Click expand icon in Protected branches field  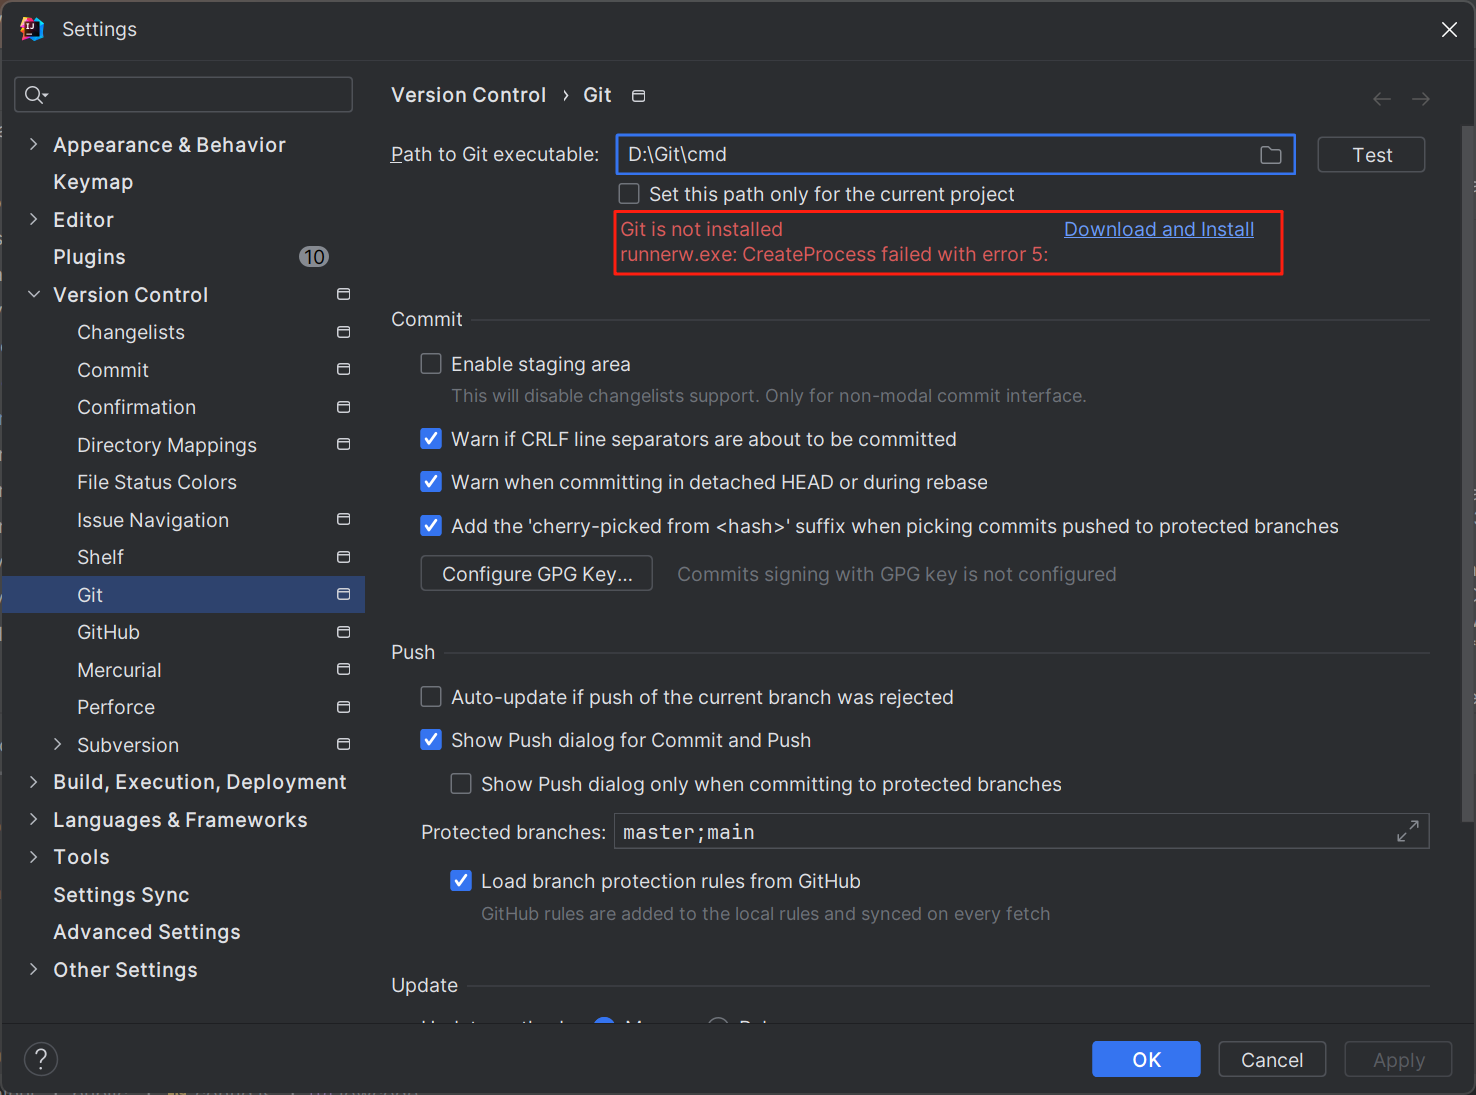pos(1407,831)
